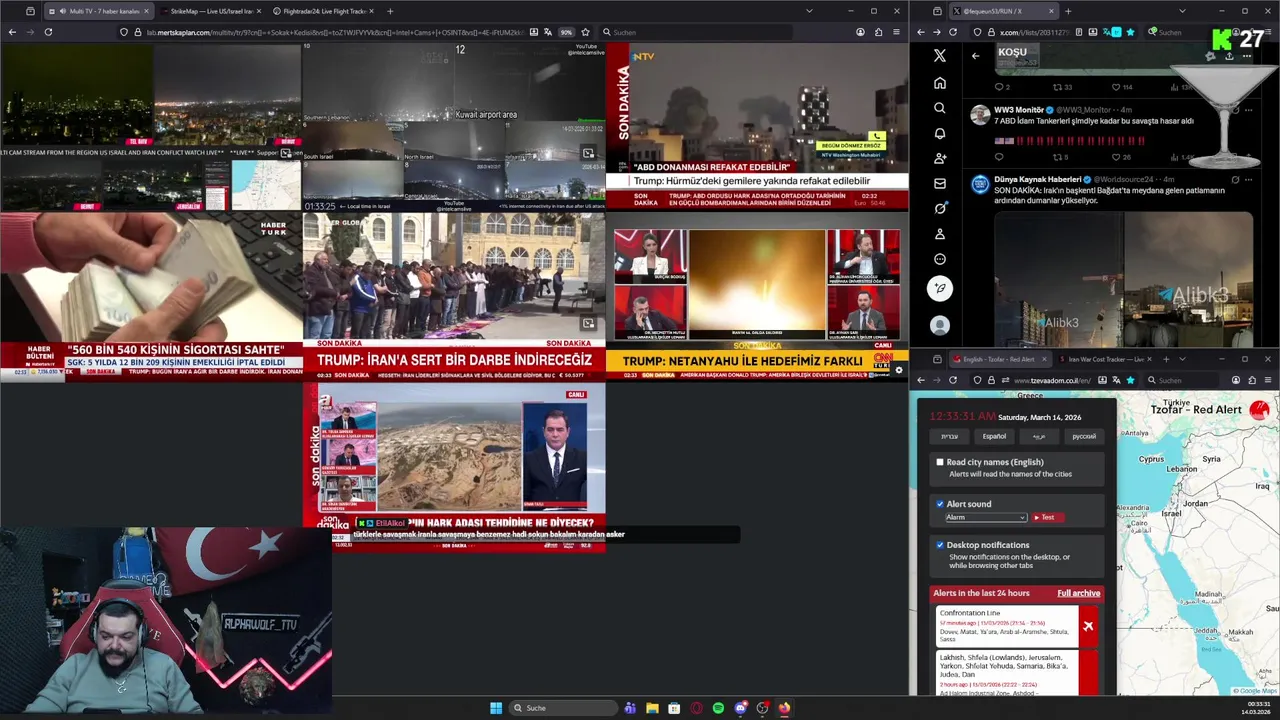Image resolution: width=1280 pixels, height=720 pixels.
Task: Toggle the 'Alert sound' checkbox
Action: click(940, 504)
